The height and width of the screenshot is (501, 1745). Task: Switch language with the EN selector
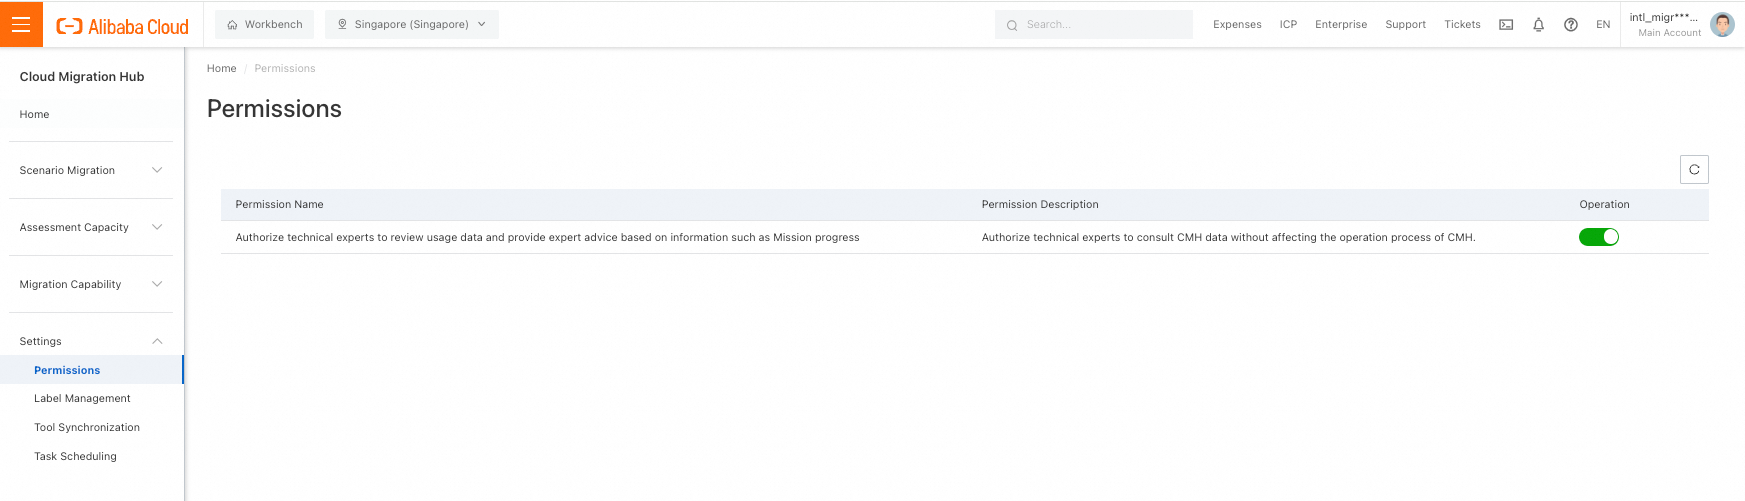click(x=1603, y=25)
